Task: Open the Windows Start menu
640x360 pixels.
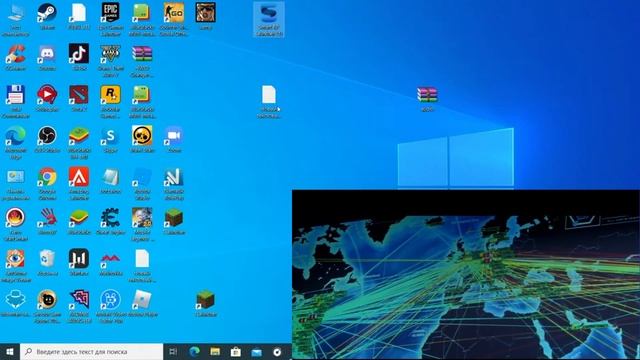Action: click(x=10, y=352)
